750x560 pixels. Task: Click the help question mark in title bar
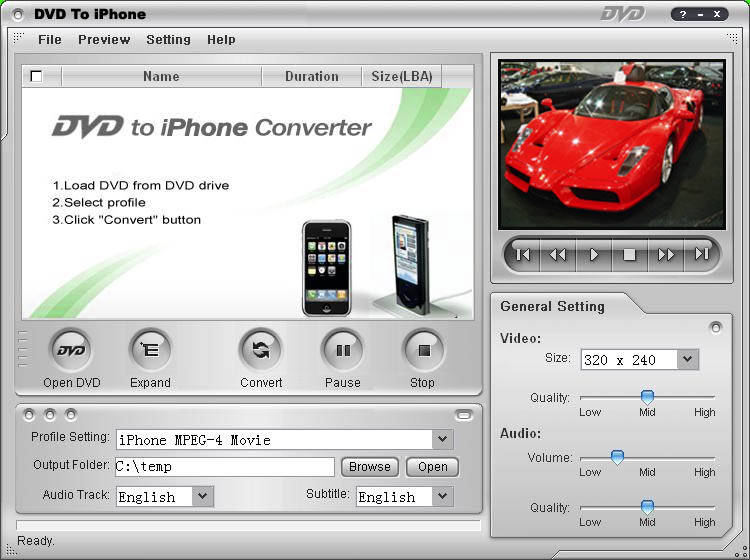point(683,14)
